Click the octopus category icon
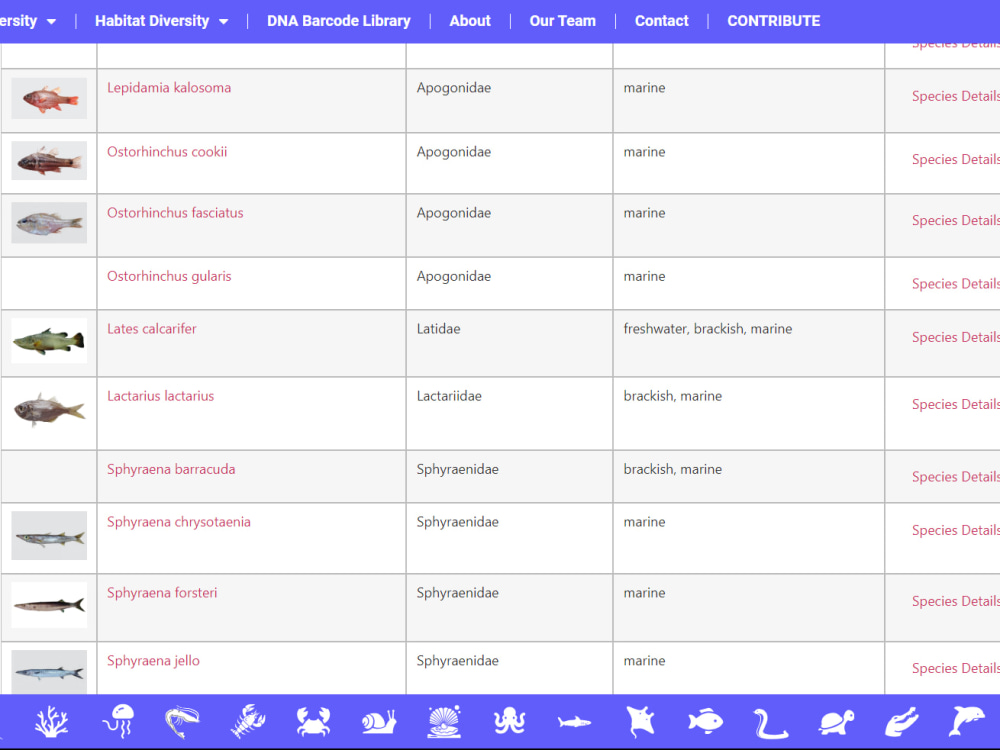Screen dimensions: 1000x750 click(x=510, y=722)
